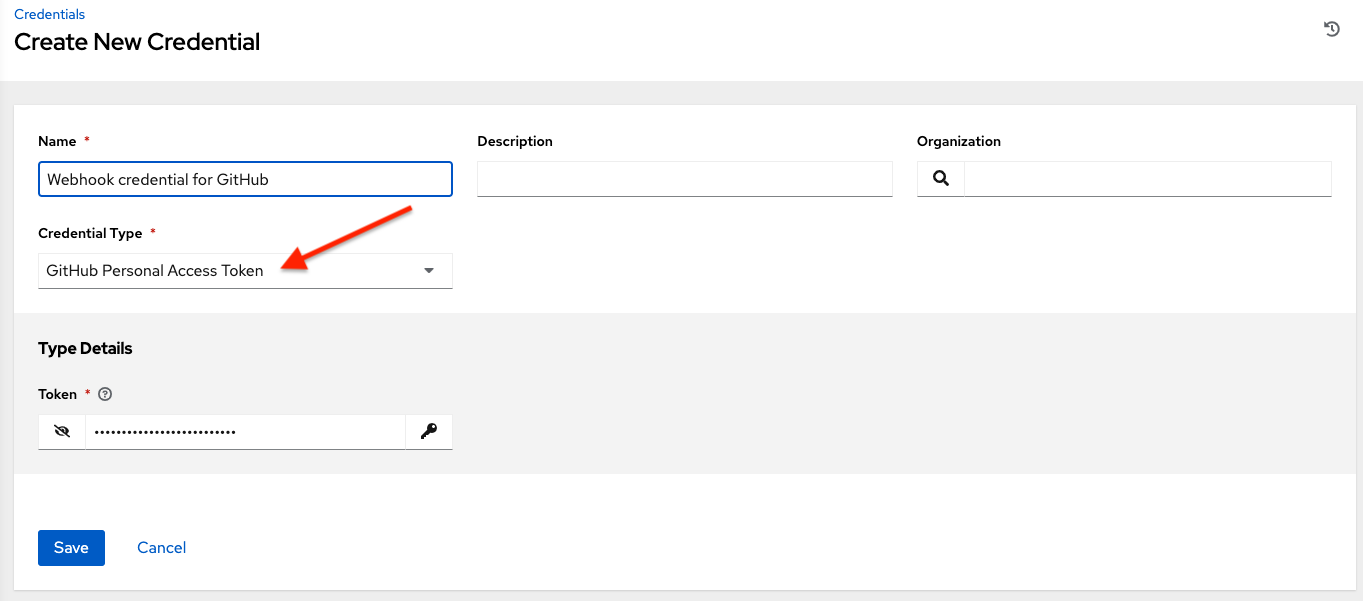Focus the masked Token password field
This screenshot has width=1363, height=601.
tap(245, 432)
